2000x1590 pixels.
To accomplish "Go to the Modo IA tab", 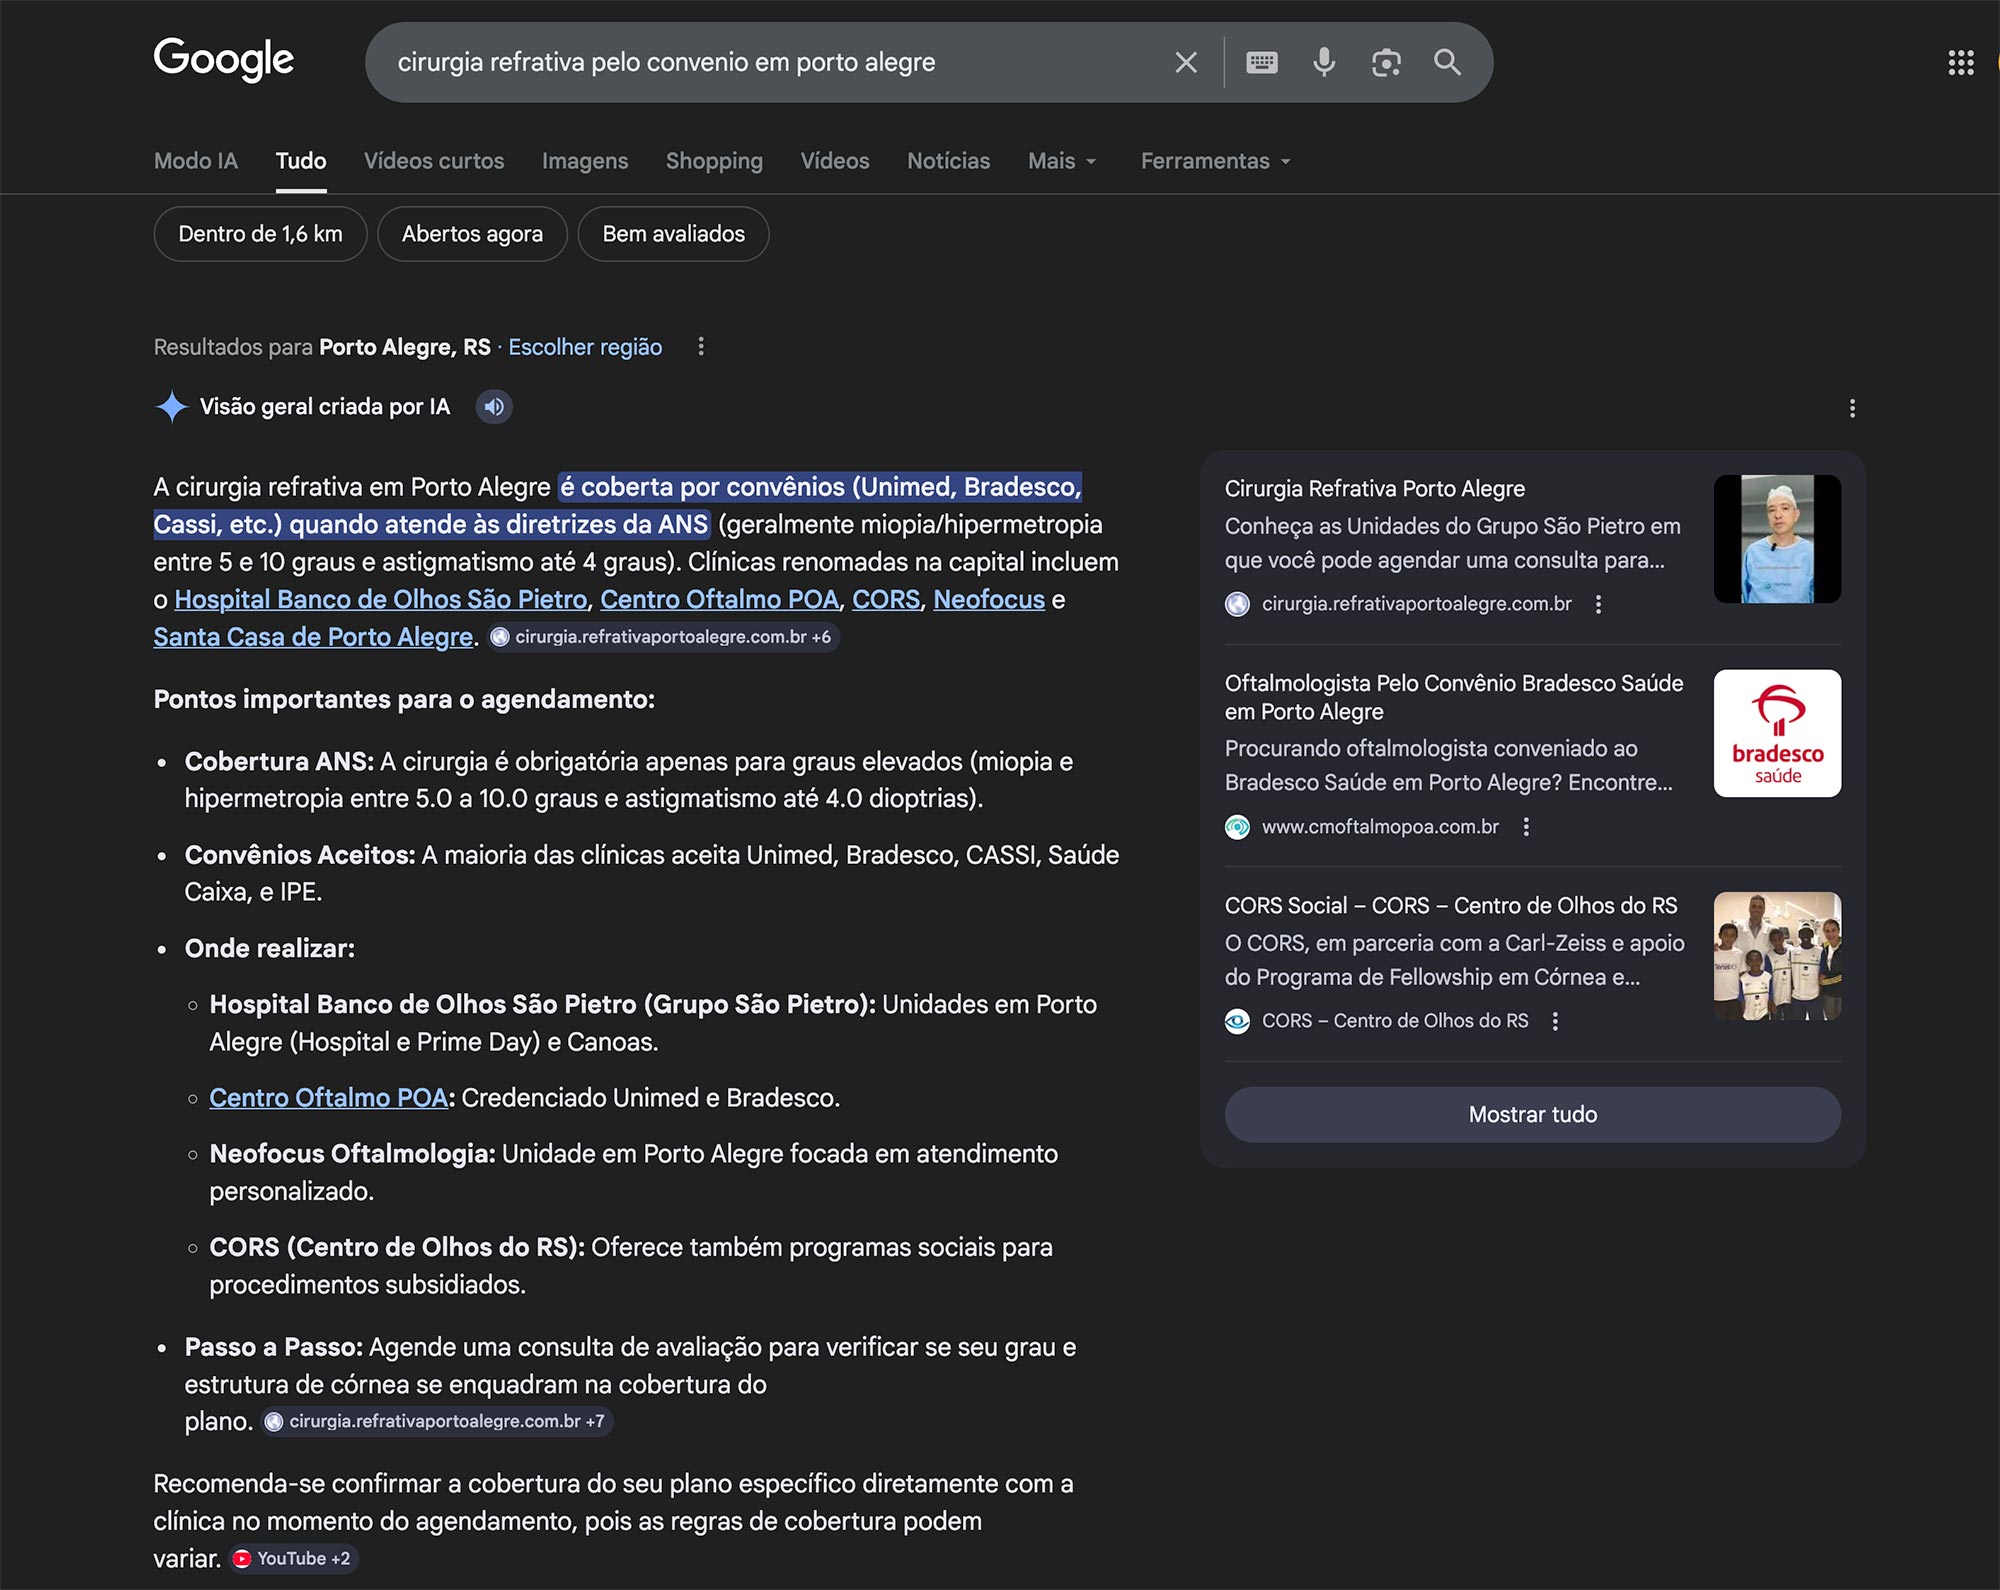I will (196, 161).
